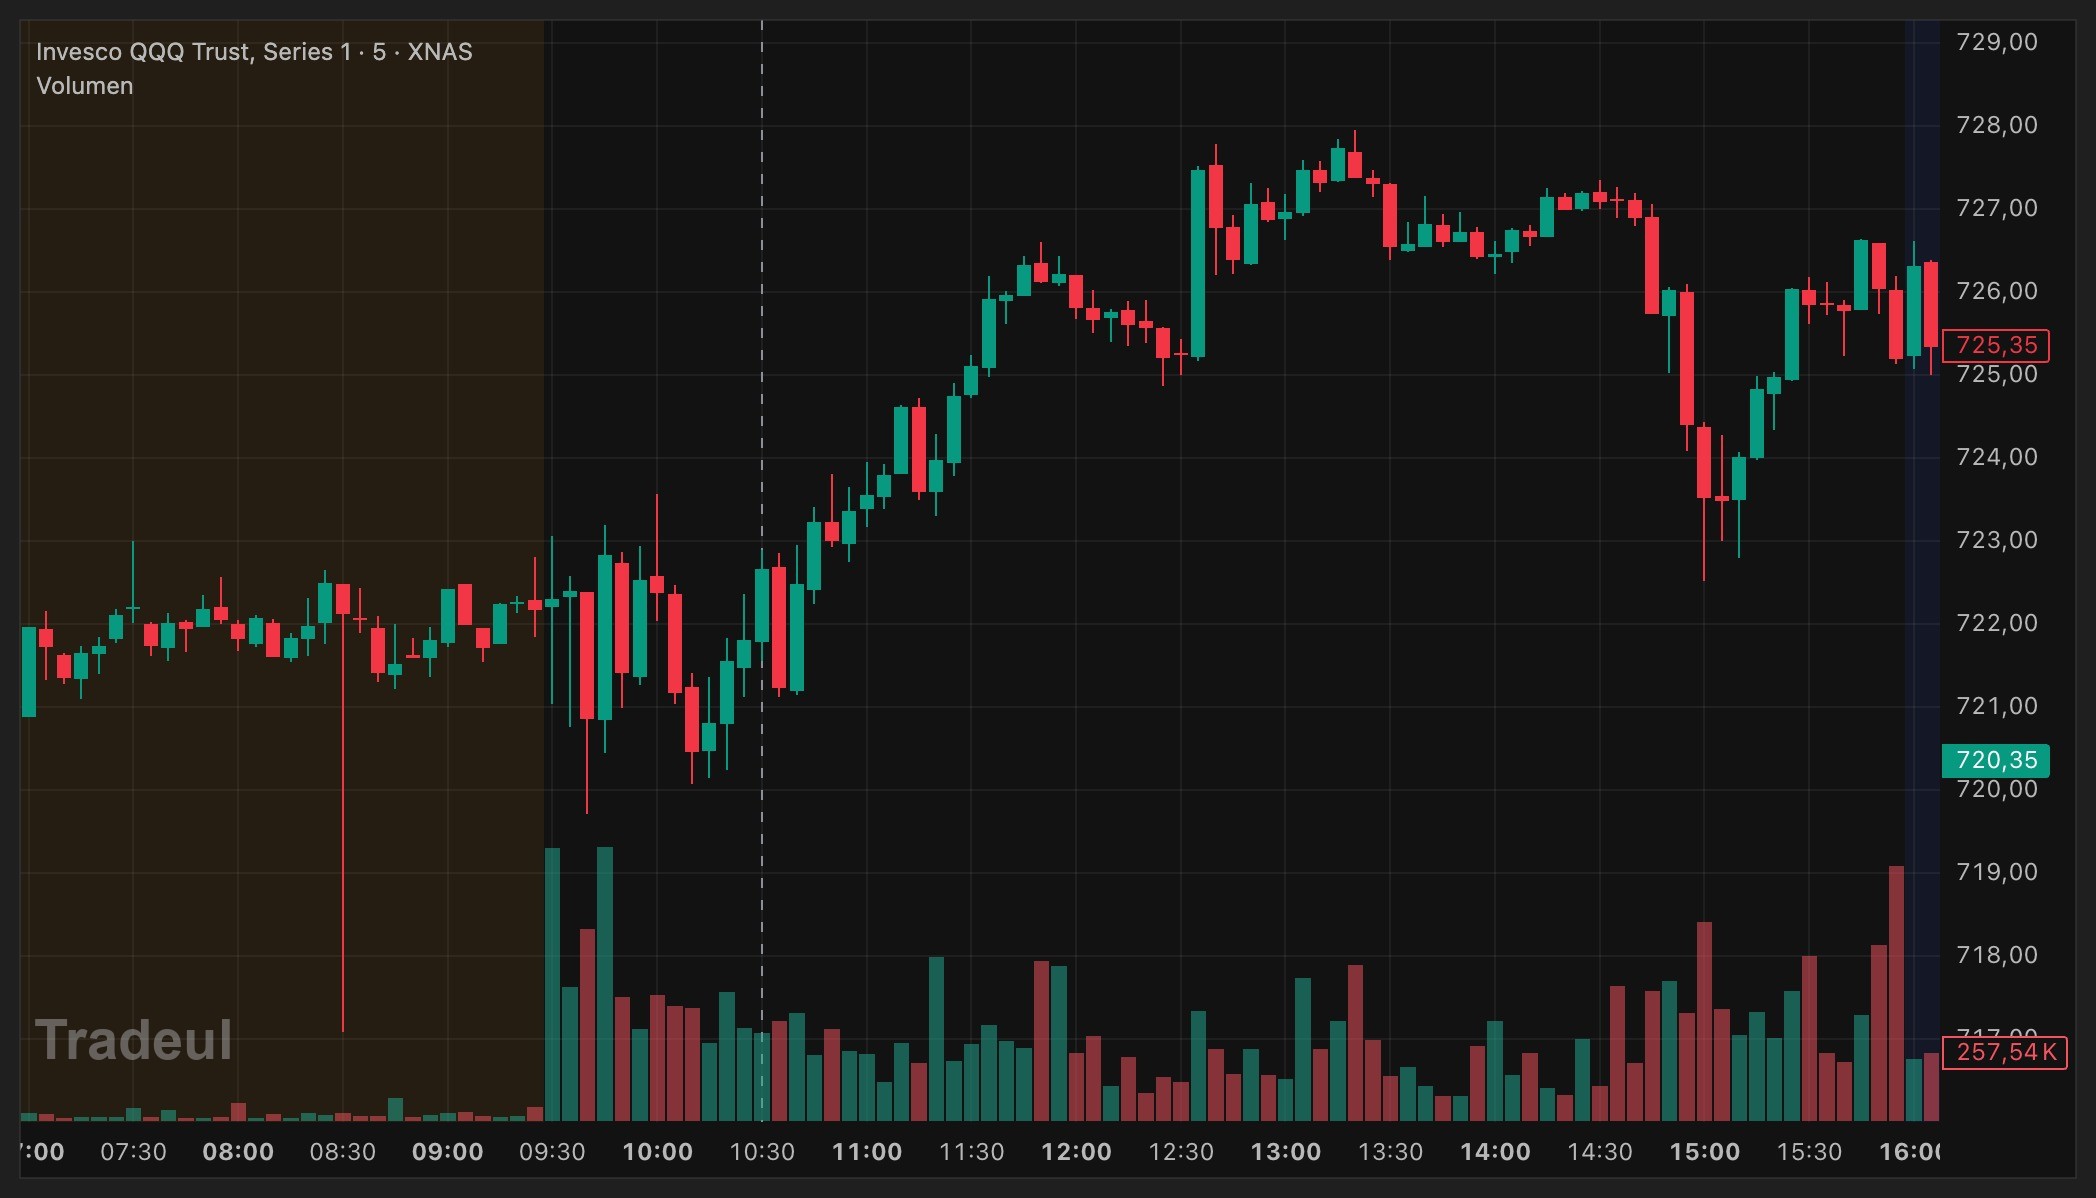The width and height of the screenshot is (2096, 1198).
Task: Click the 14:00 time axis label
Action: 1495,1152
